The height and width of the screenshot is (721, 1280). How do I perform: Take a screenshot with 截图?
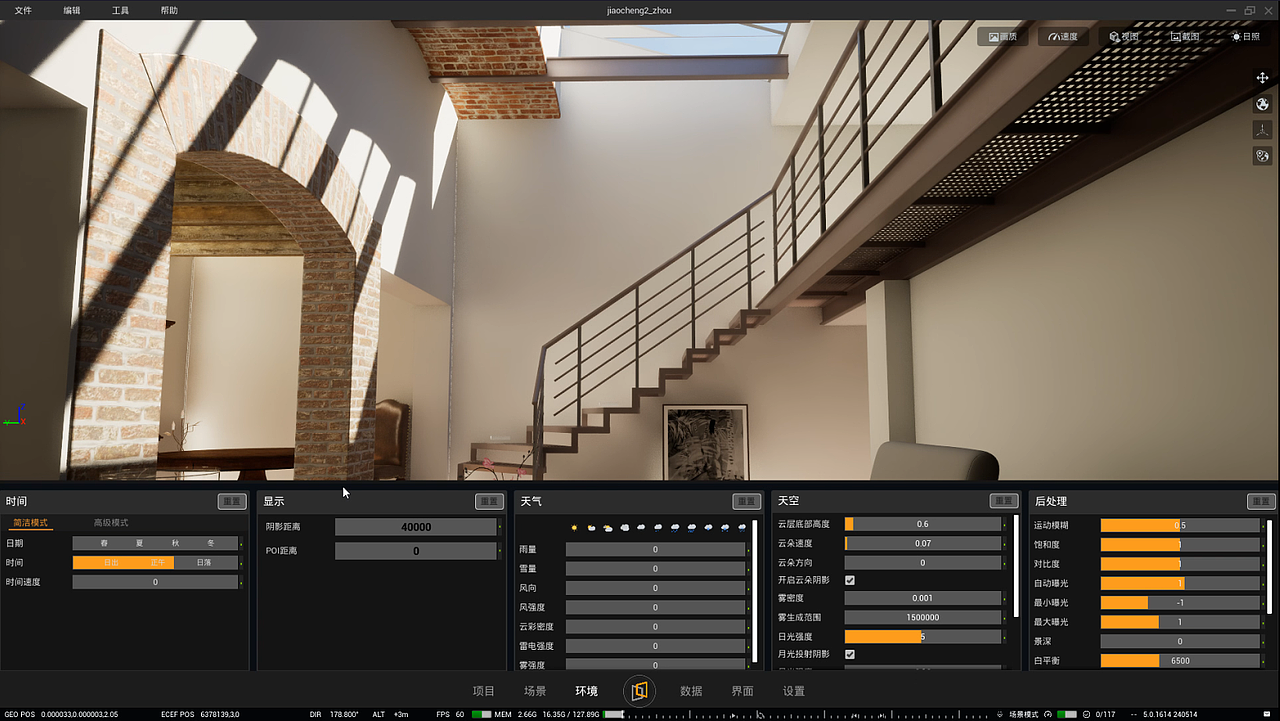1185,36
